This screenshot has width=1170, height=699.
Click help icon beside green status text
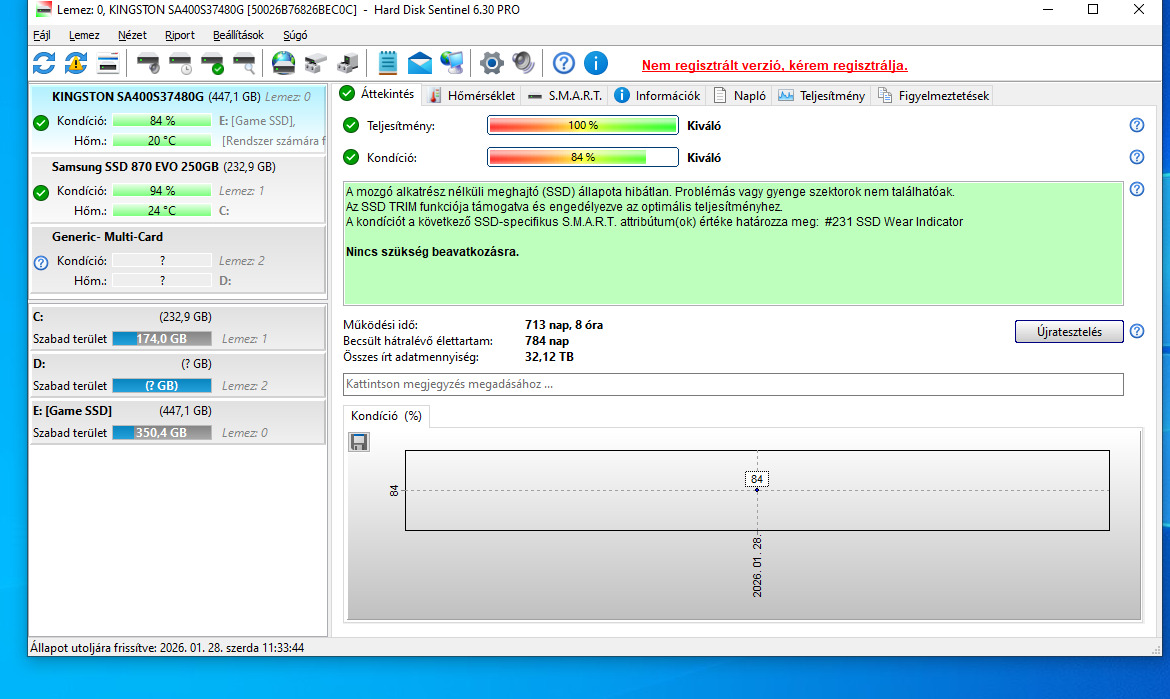[x=1136, y=189]
